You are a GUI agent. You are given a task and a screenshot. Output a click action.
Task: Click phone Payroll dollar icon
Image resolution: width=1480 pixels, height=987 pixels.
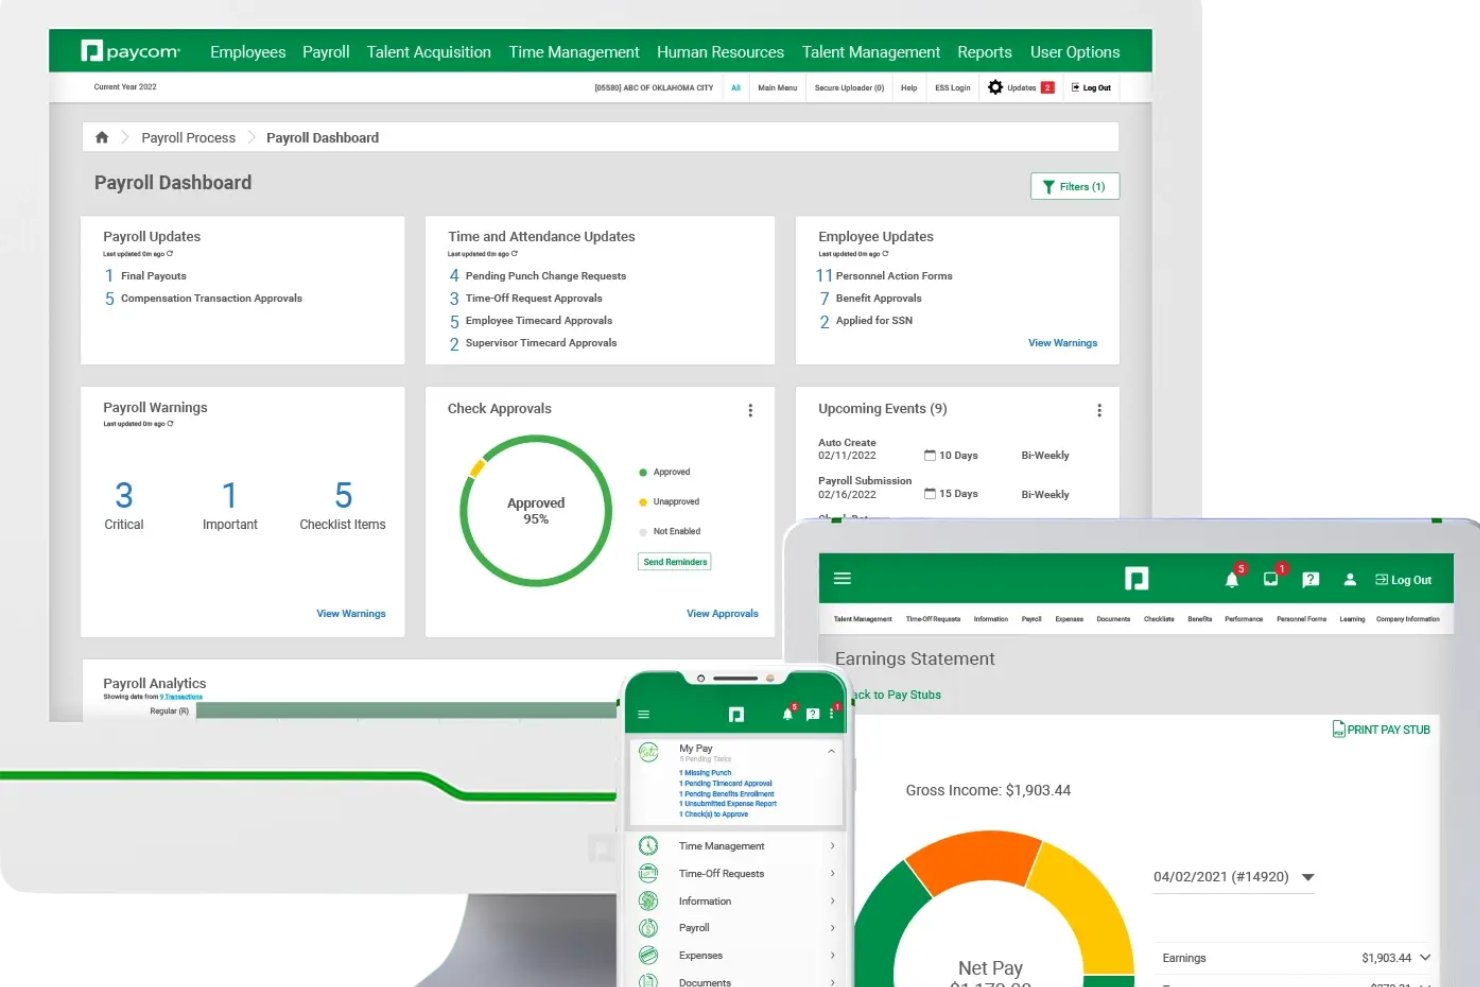pos(648,928)
